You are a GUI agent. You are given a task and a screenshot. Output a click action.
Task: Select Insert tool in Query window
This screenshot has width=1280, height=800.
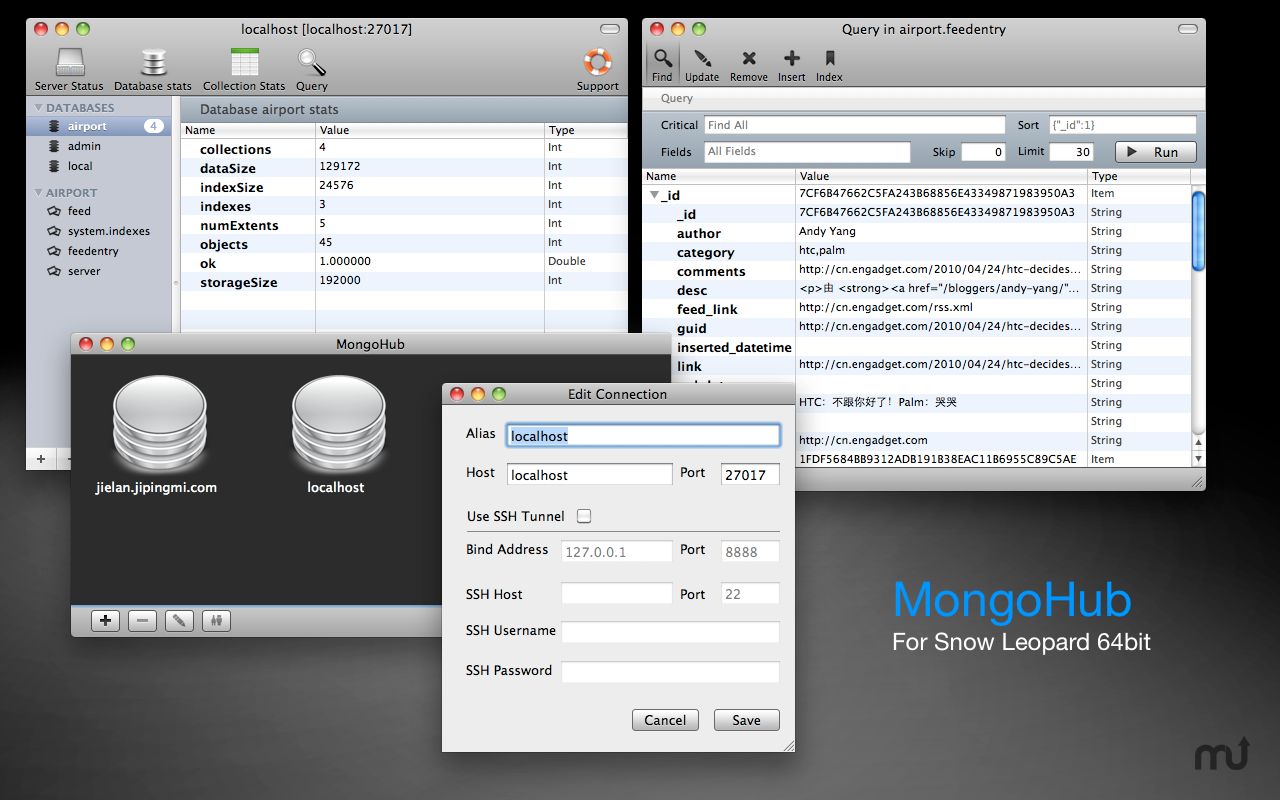792,64
